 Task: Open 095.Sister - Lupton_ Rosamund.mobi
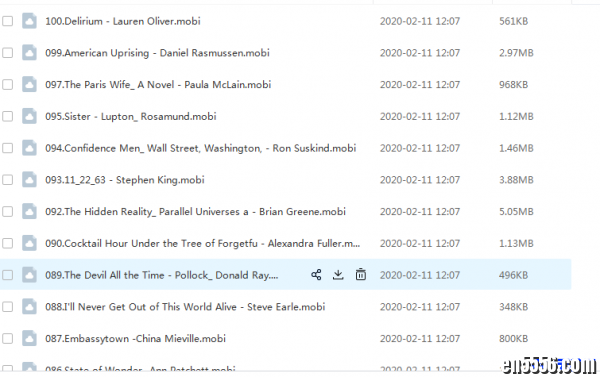pos(131,116)
